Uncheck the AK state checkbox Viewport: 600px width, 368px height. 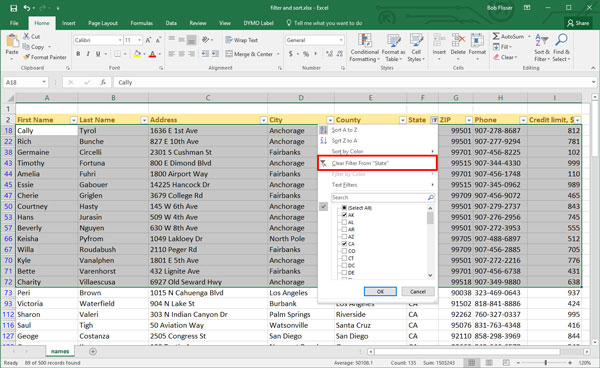pyautogui.click(x=344, y=215)
